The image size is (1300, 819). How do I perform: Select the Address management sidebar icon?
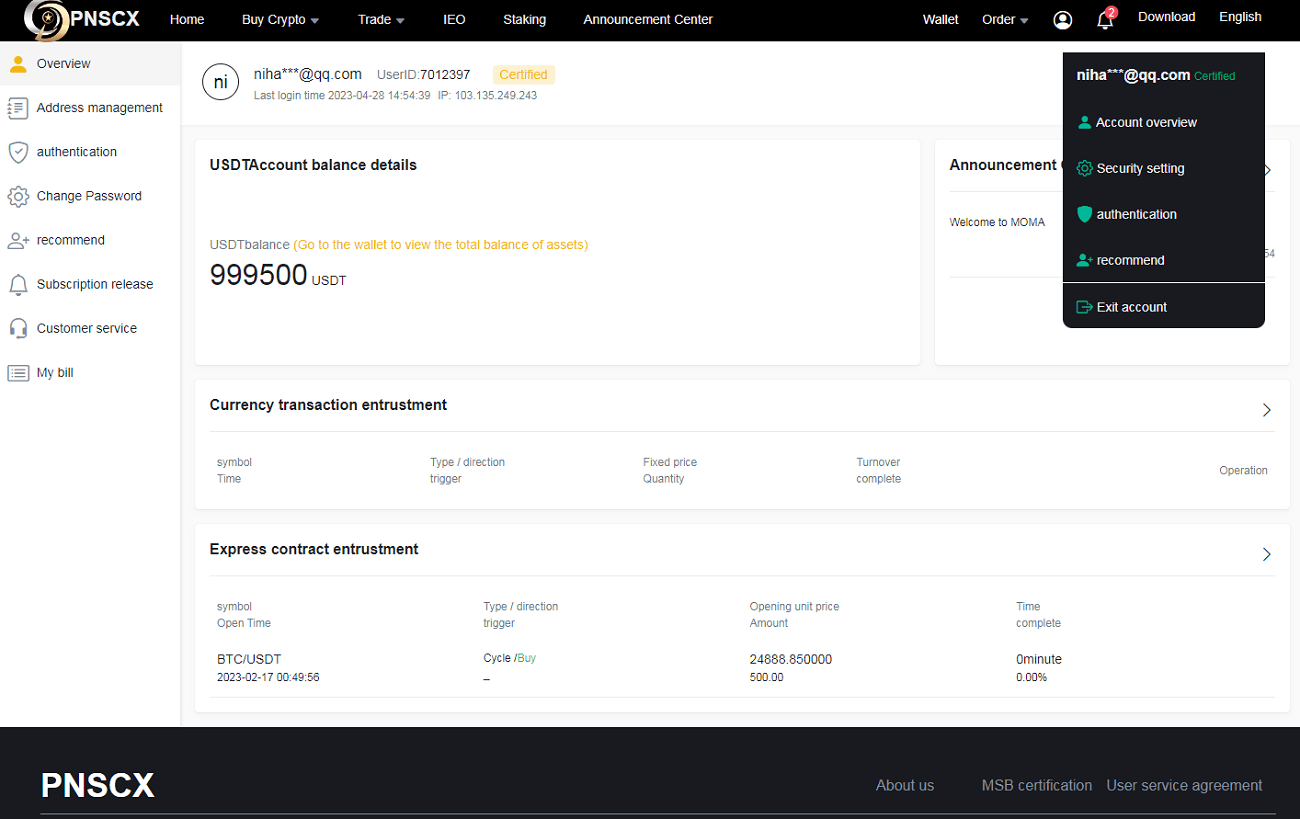18,107
